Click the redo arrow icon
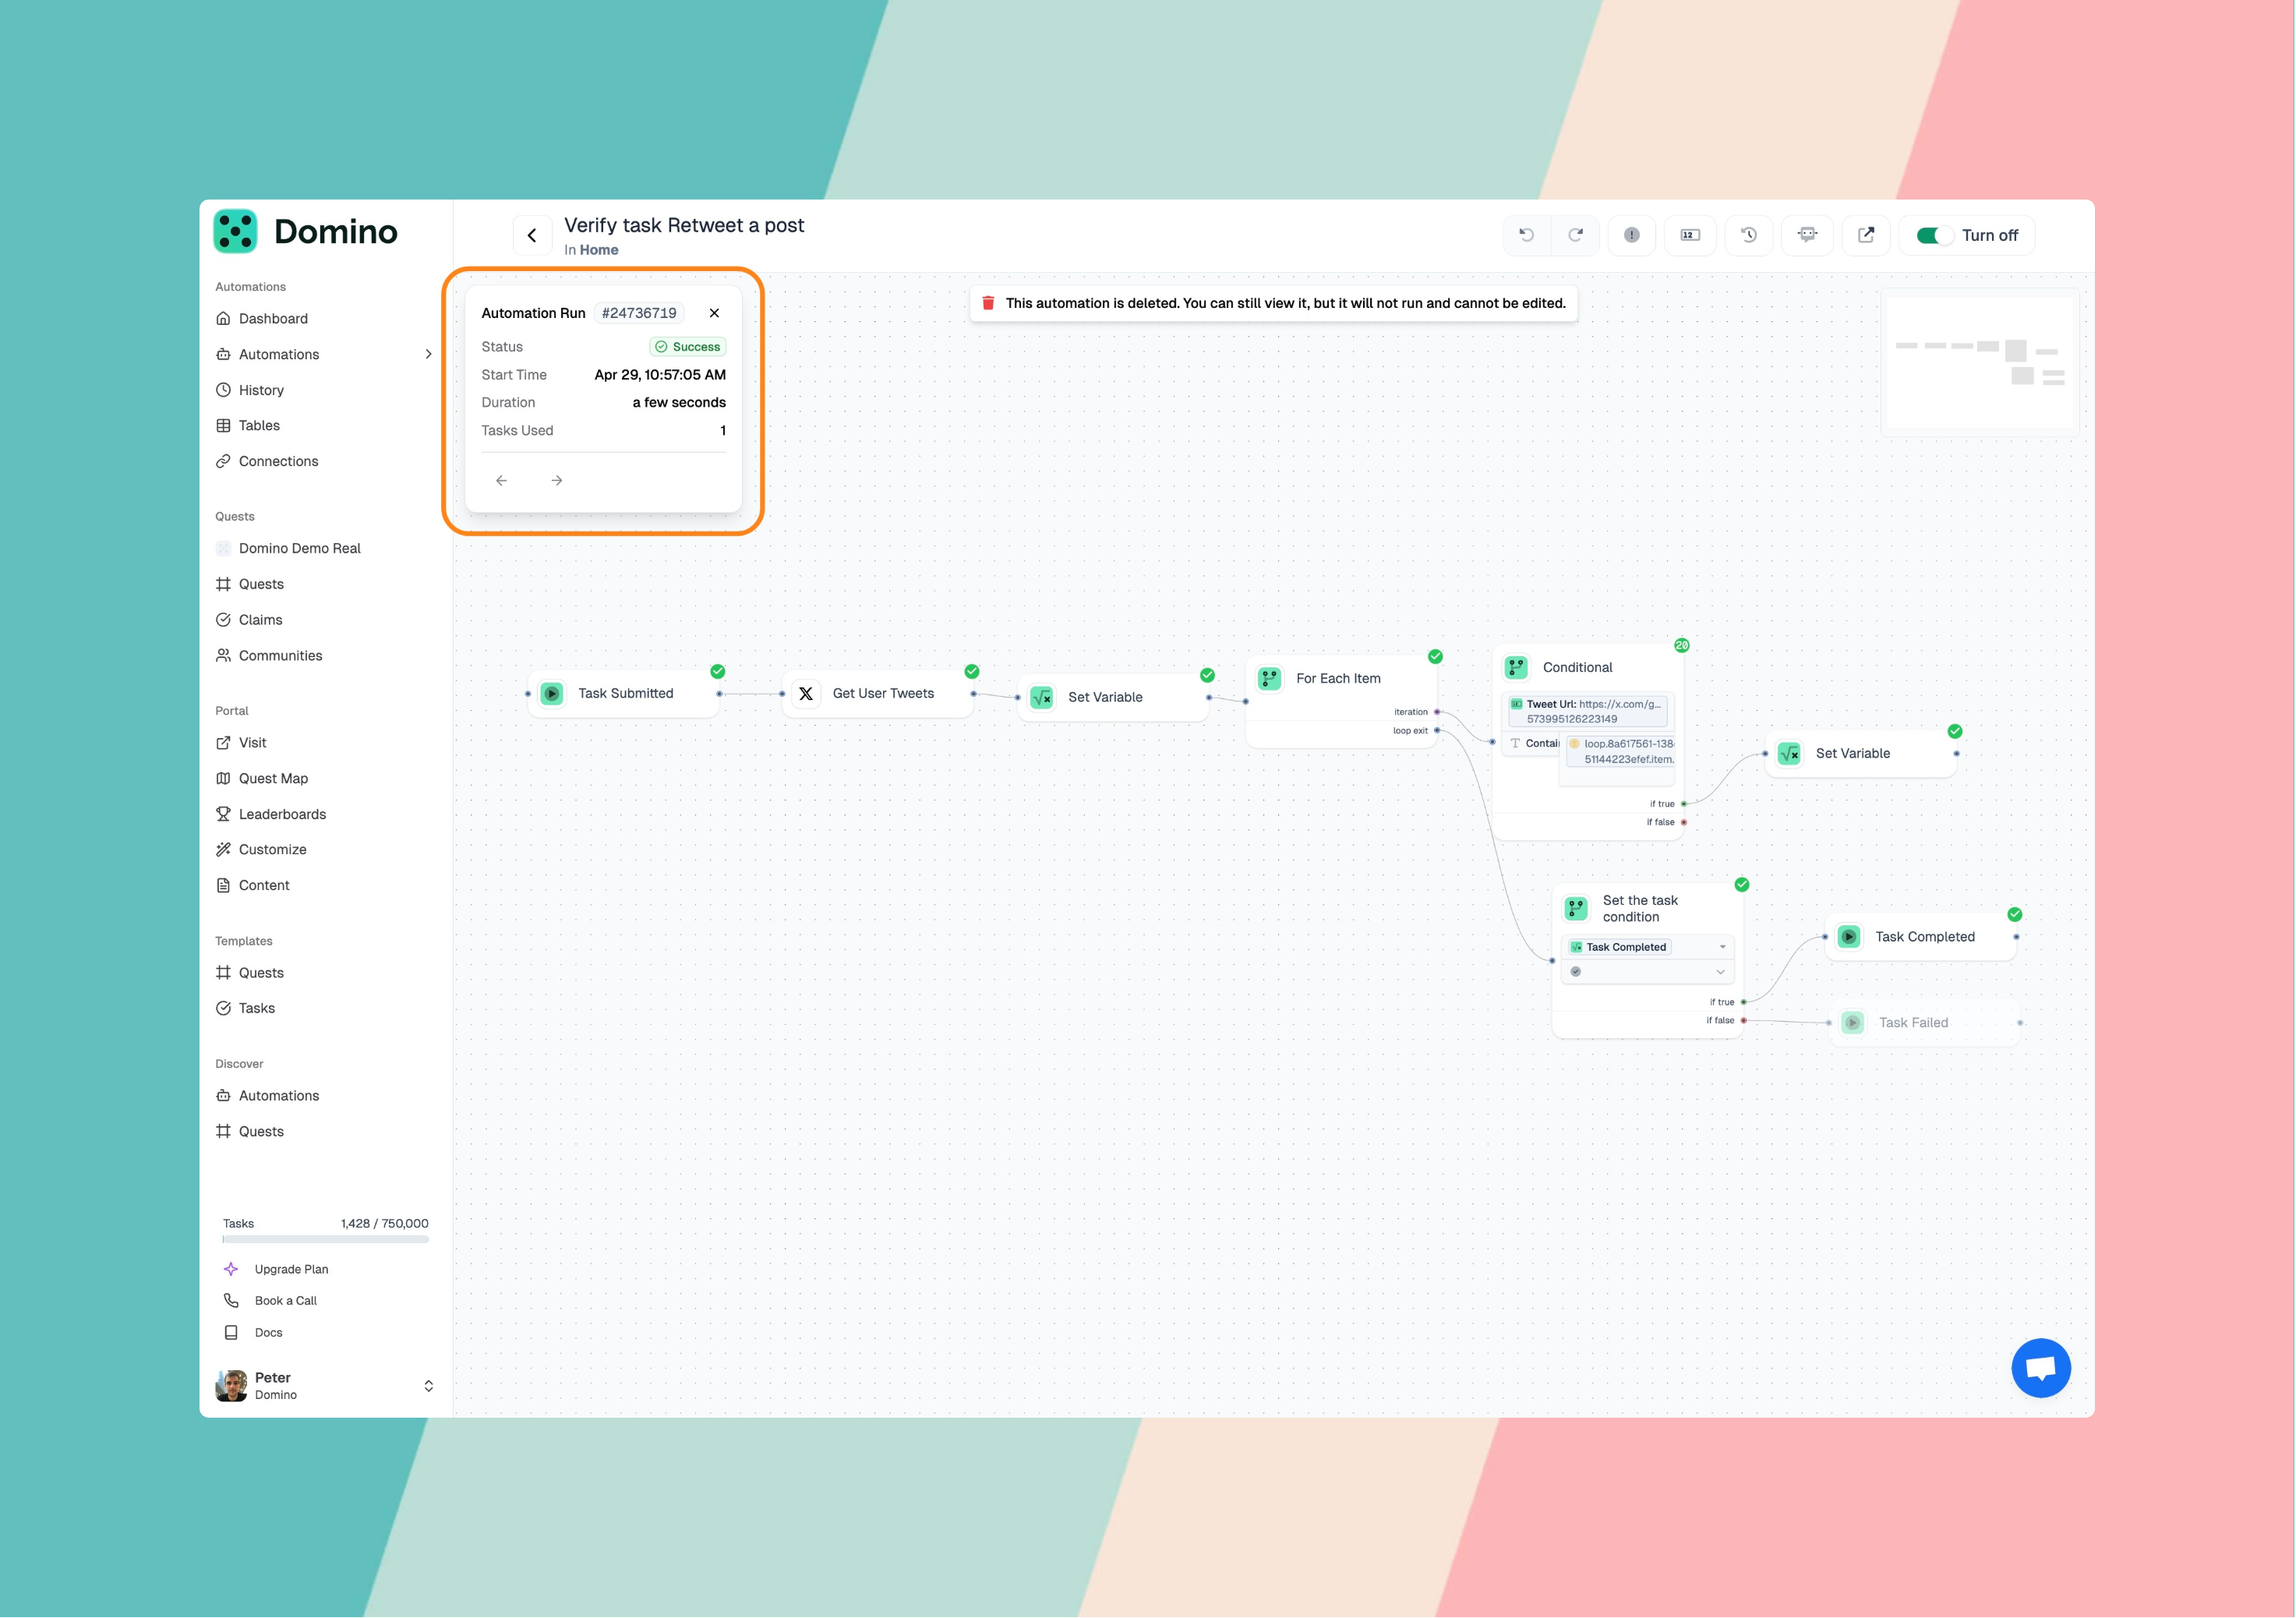2296x1618 pixels. (x=1575, y=235)
